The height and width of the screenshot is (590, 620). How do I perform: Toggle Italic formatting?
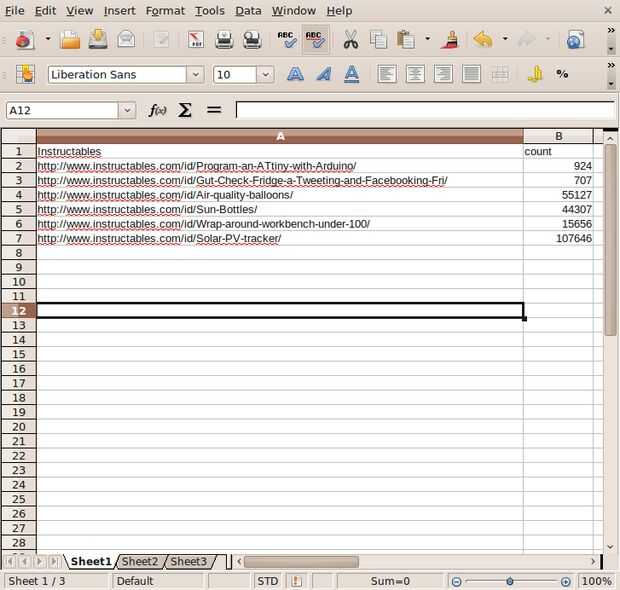323,74
